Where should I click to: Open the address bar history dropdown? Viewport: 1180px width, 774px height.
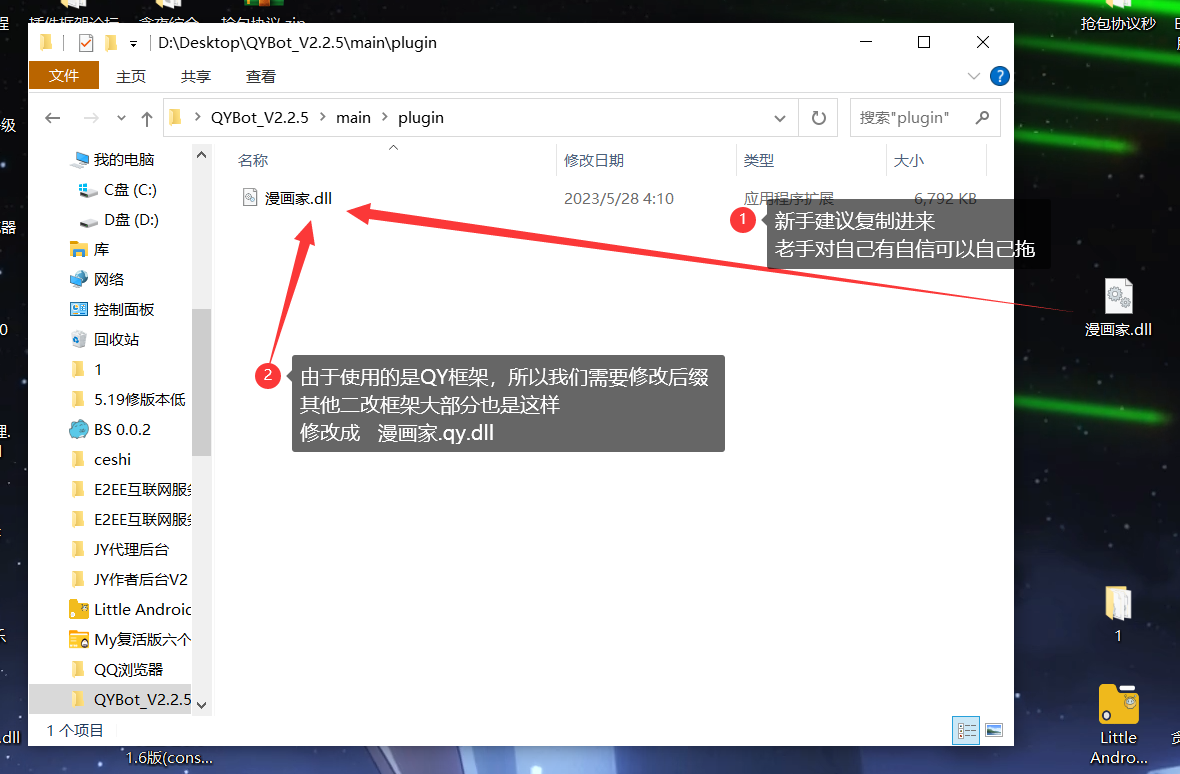click(x=780, y=117)
